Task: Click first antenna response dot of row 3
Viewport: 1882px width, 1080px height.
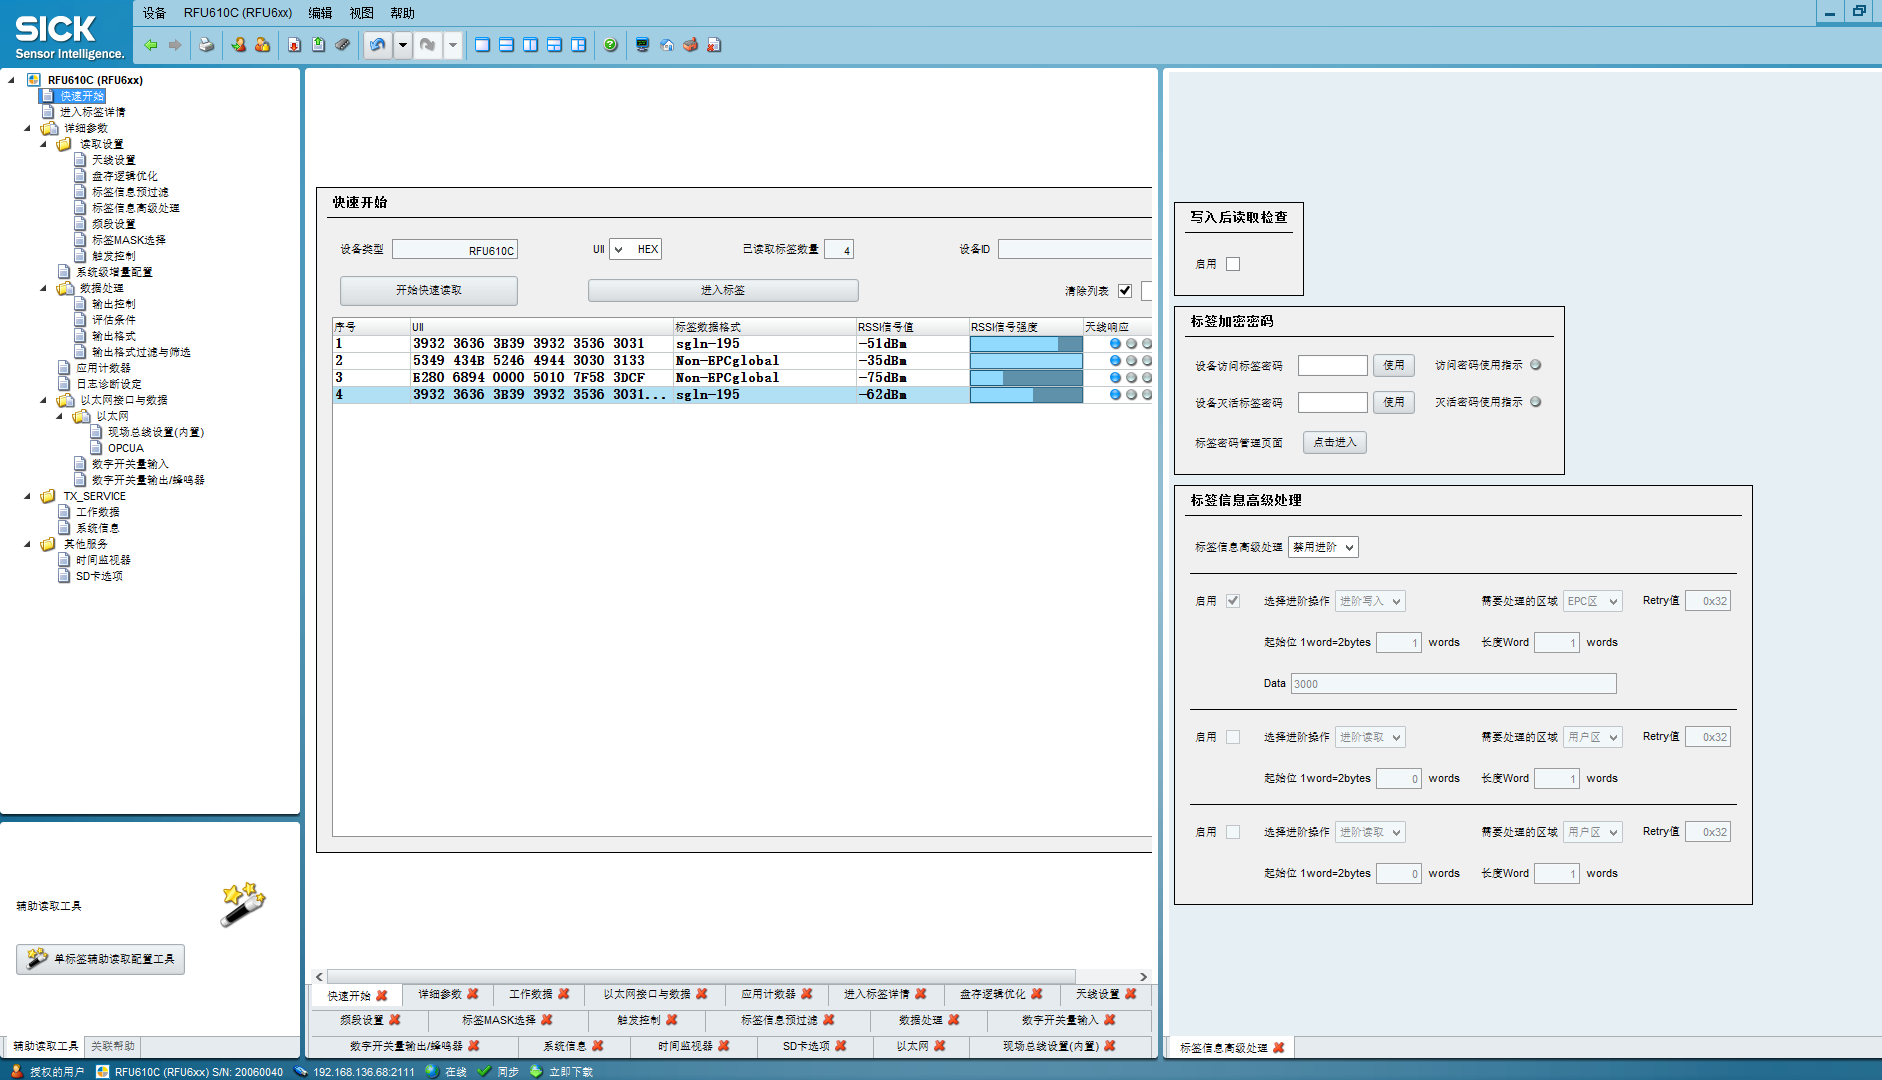Action: [1115, 378]
